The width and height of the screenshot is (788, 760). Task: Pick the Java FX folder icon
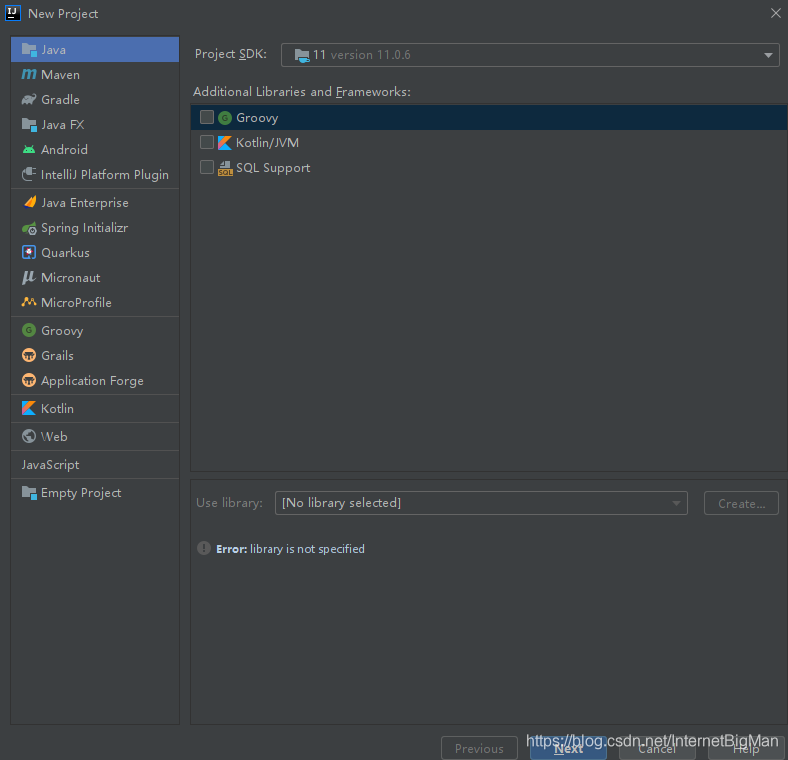(x=29, y=125)
